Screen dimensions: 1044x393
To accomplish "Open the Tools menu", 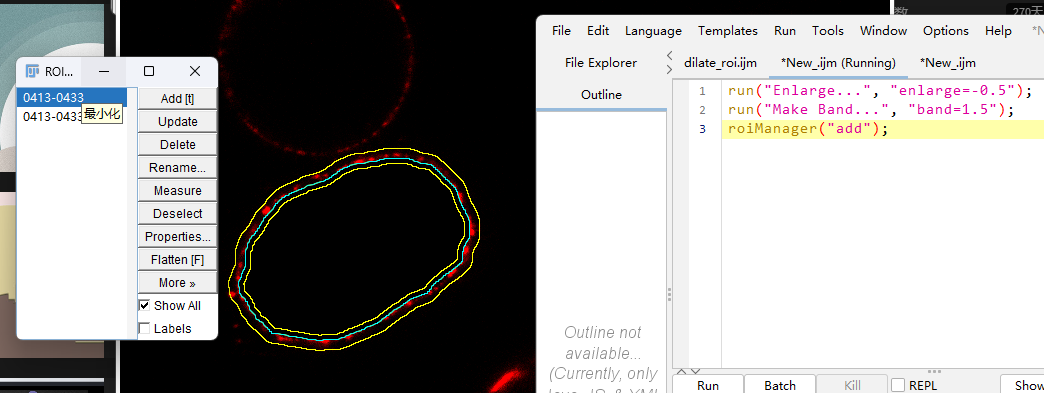I will (x=828, y=31).
